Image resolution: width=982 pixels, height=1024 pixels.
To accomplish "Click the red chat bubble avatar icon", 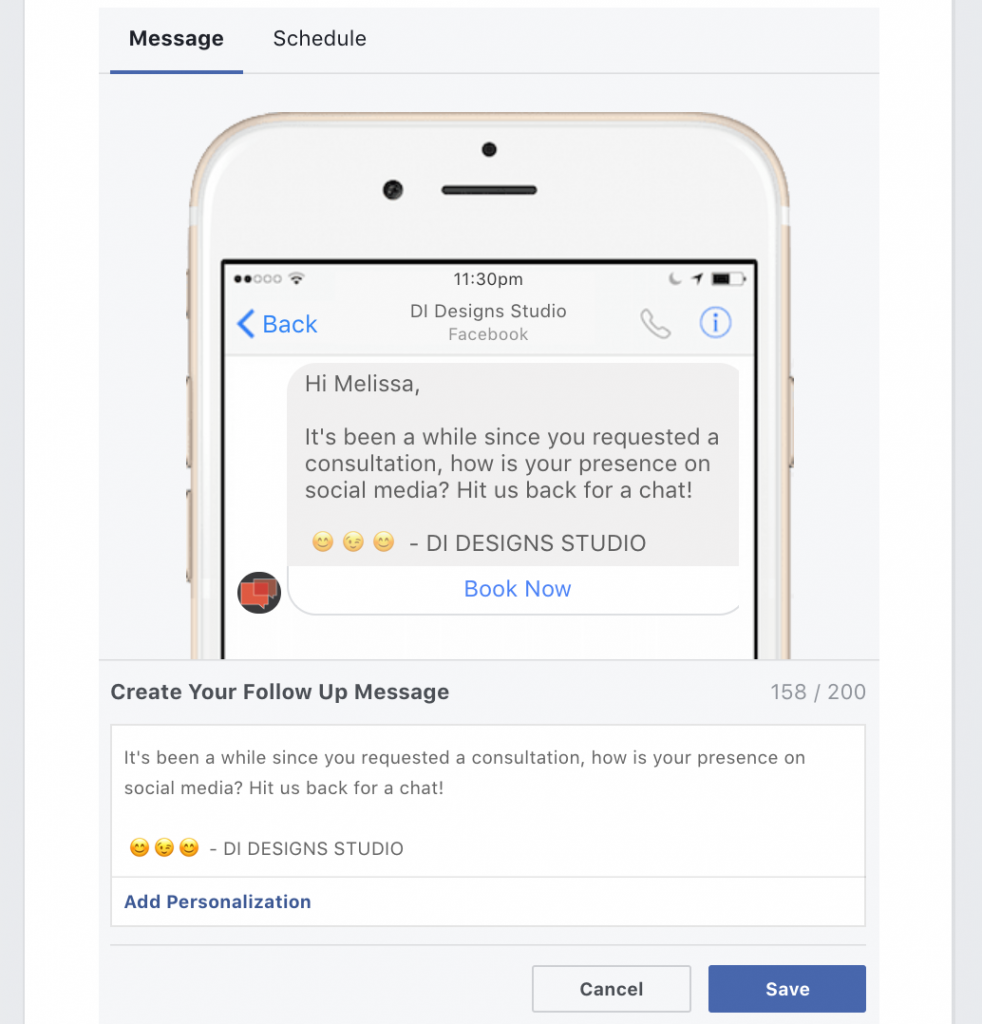I will (259, 592).
